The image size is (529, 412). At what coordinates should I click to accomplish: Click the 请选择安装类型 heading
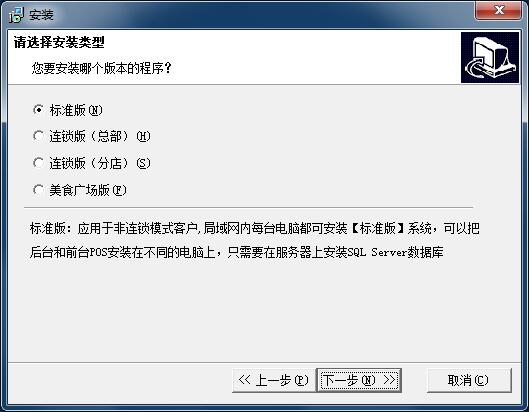coord(59,43)
